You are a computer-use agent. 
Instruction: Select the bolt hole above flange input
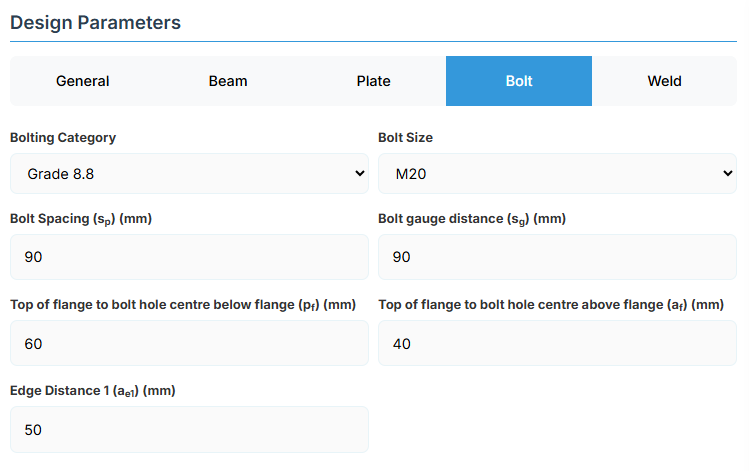click(x=557, y=344)
